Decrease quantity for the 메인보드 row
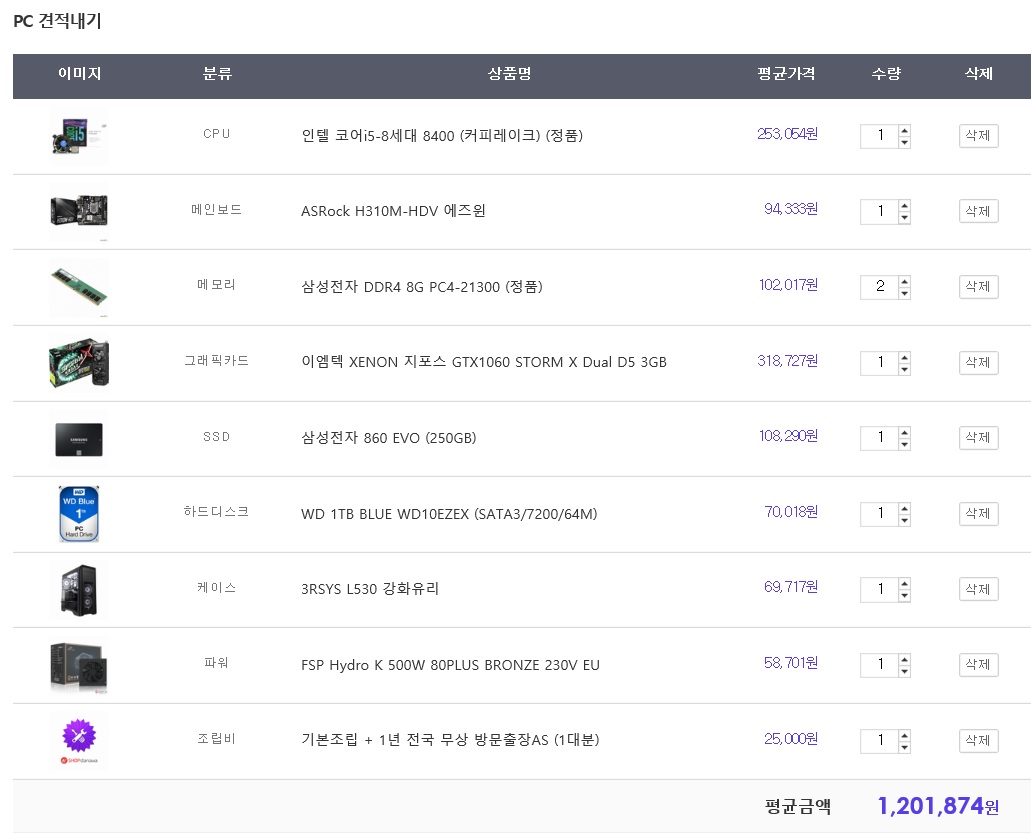Viewport: 1031px width, 833px height. (905, 218)
